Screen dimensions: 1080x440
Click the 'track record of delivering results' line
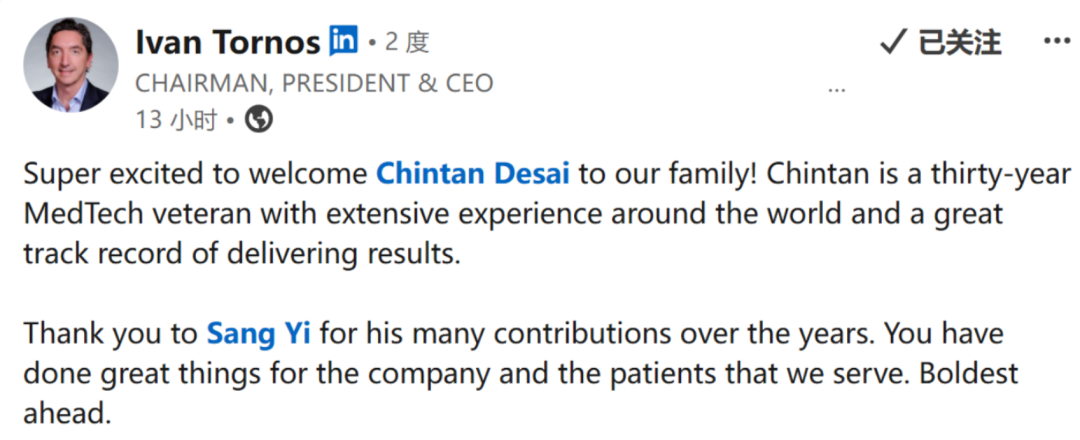[241, 254]
